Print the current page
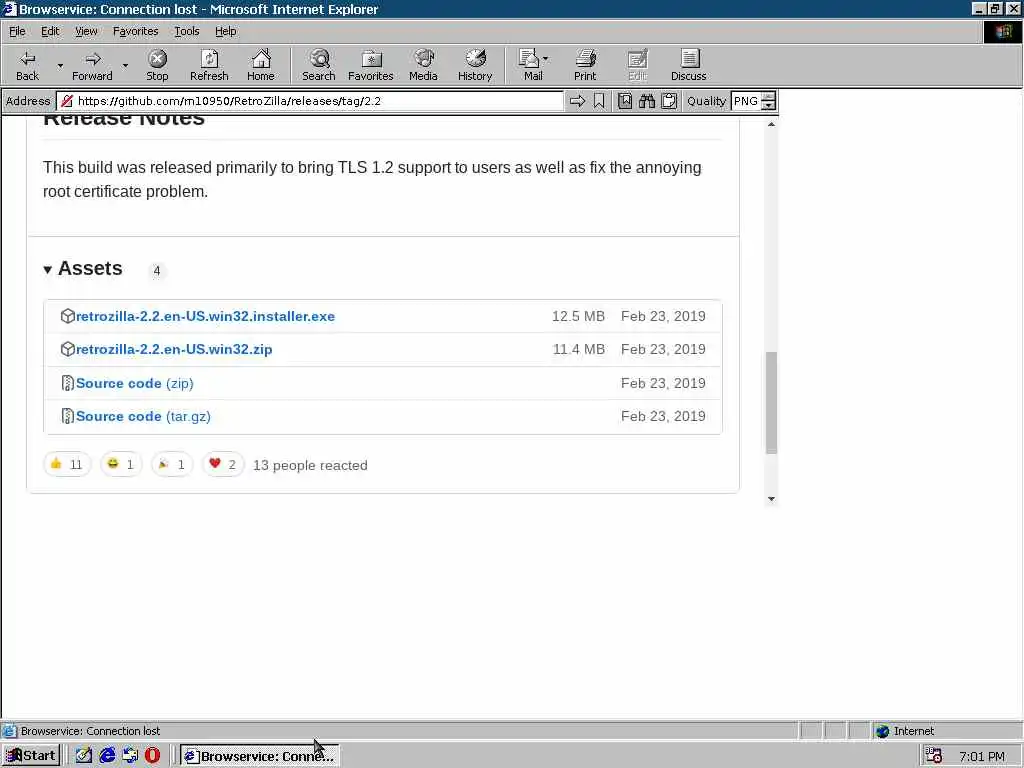 585,65
